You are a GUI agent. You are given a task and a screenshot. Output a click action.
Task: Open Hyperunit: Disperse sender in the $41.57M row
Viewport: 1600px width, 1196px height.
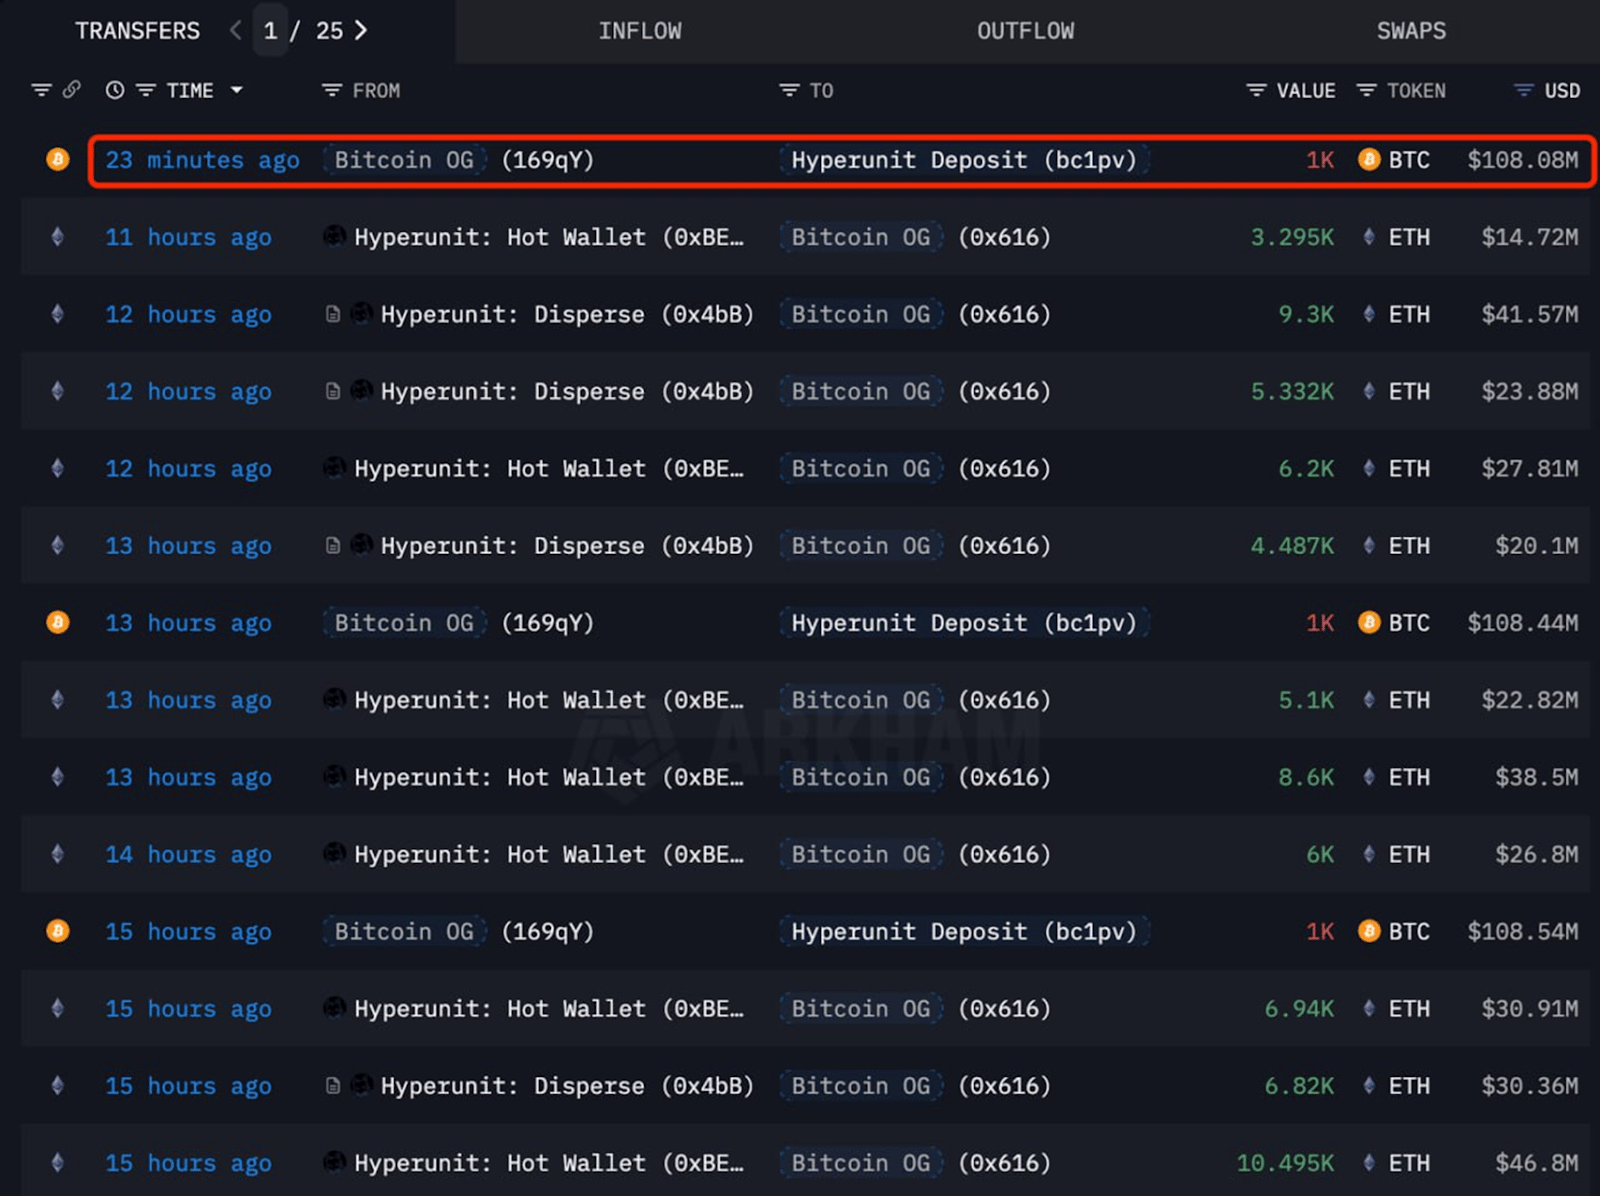coord(567,314)
